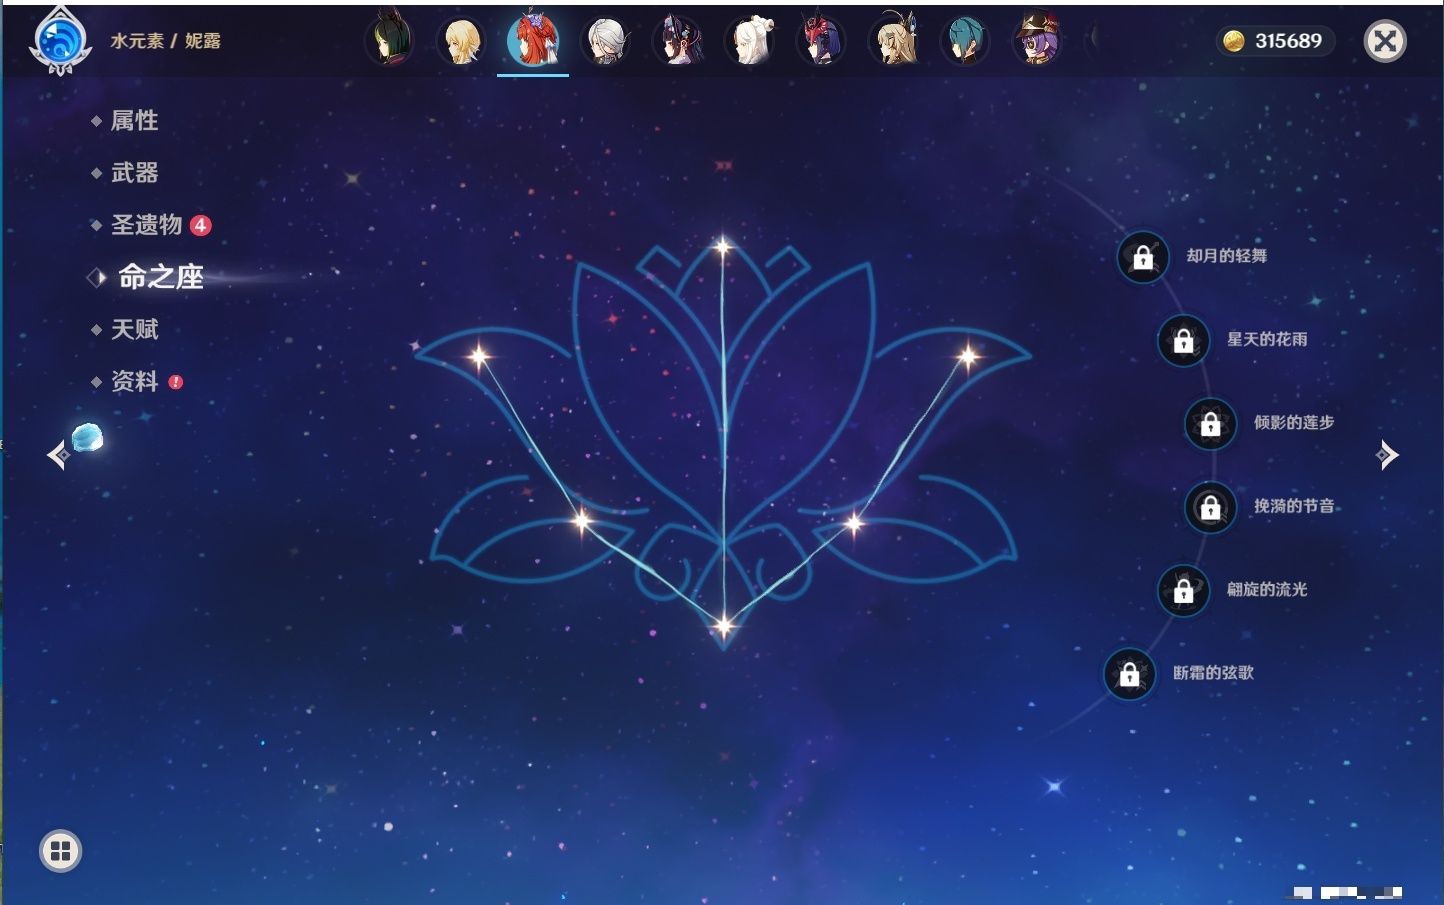This screenshot has height=905, width=1444.
Task: Select the silver-haired character avatar
Action: 606,41
